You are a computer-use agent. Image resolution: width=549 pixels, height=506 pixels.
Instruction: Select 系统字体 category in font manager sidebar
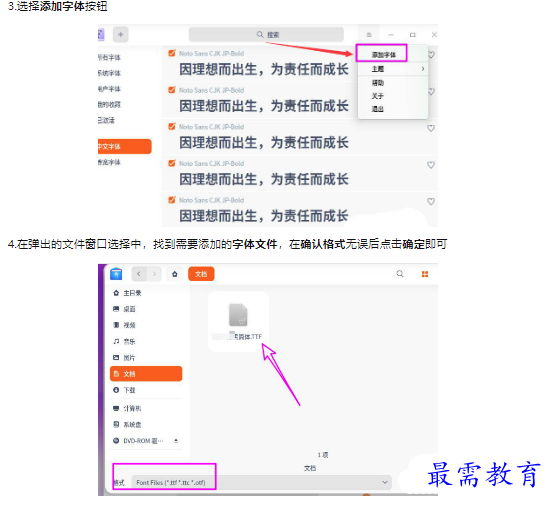109,73
